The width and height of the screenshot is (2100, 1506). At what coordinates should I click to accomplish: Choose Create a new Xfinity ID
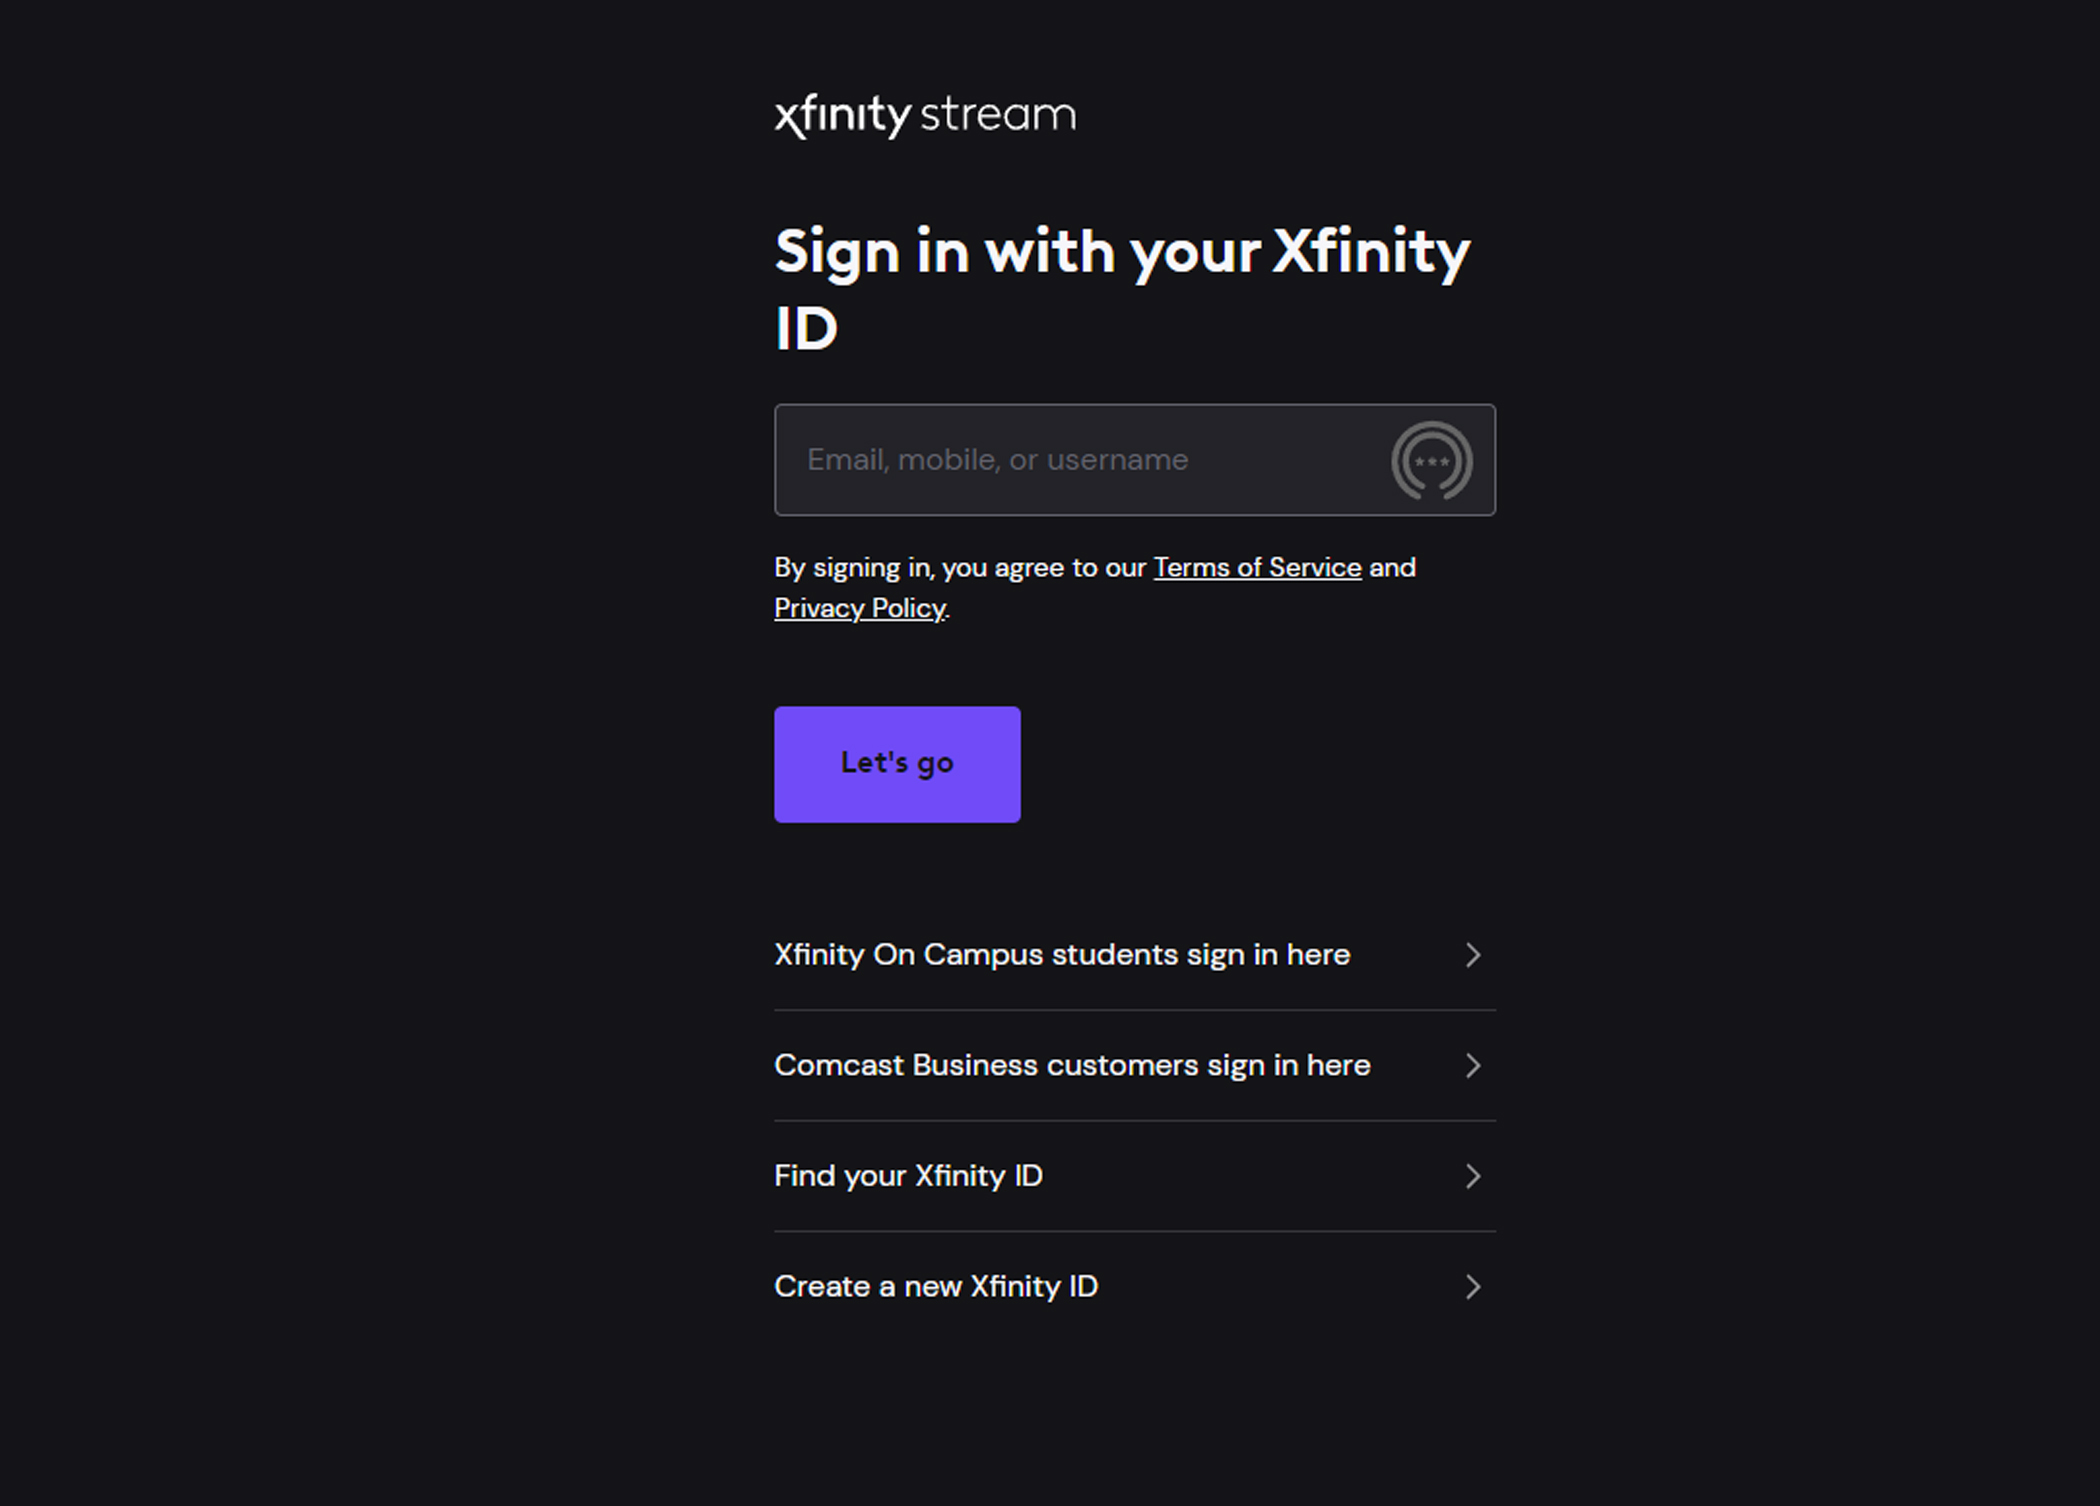point(936,1287)
